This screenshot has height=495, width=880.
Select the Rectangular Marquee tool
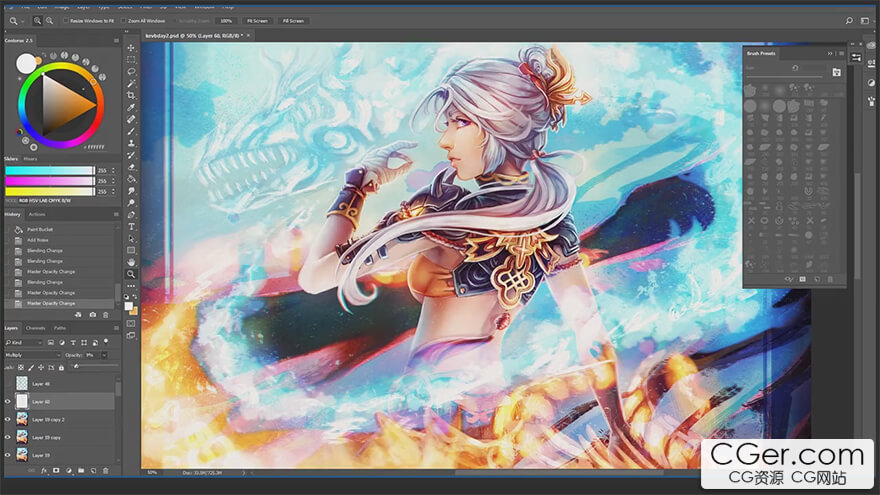(x=131, y=59)
